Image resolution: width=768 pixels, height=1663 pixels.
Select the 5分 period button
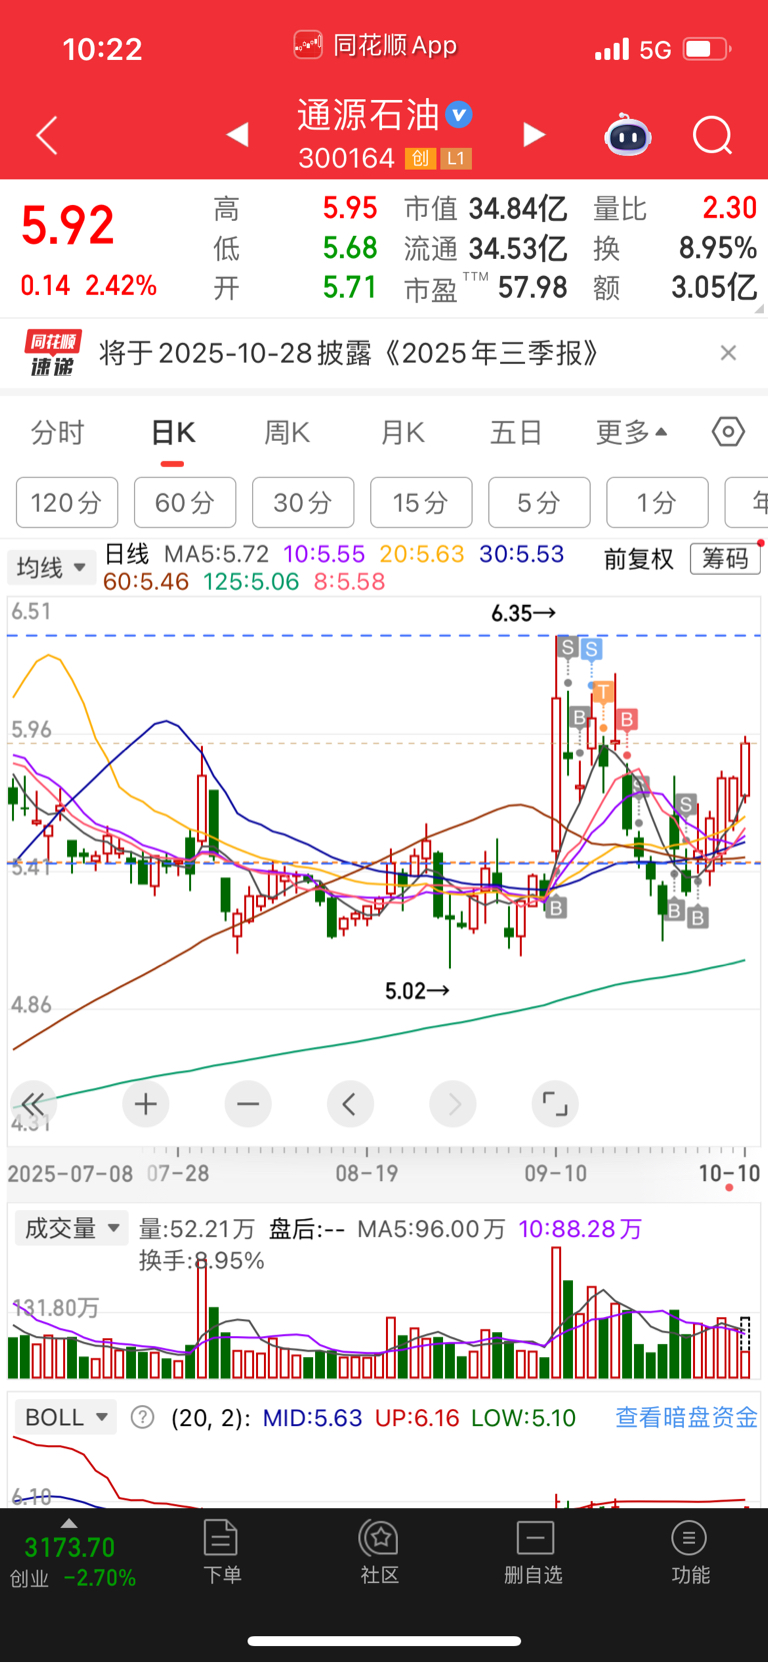[539, 502]
